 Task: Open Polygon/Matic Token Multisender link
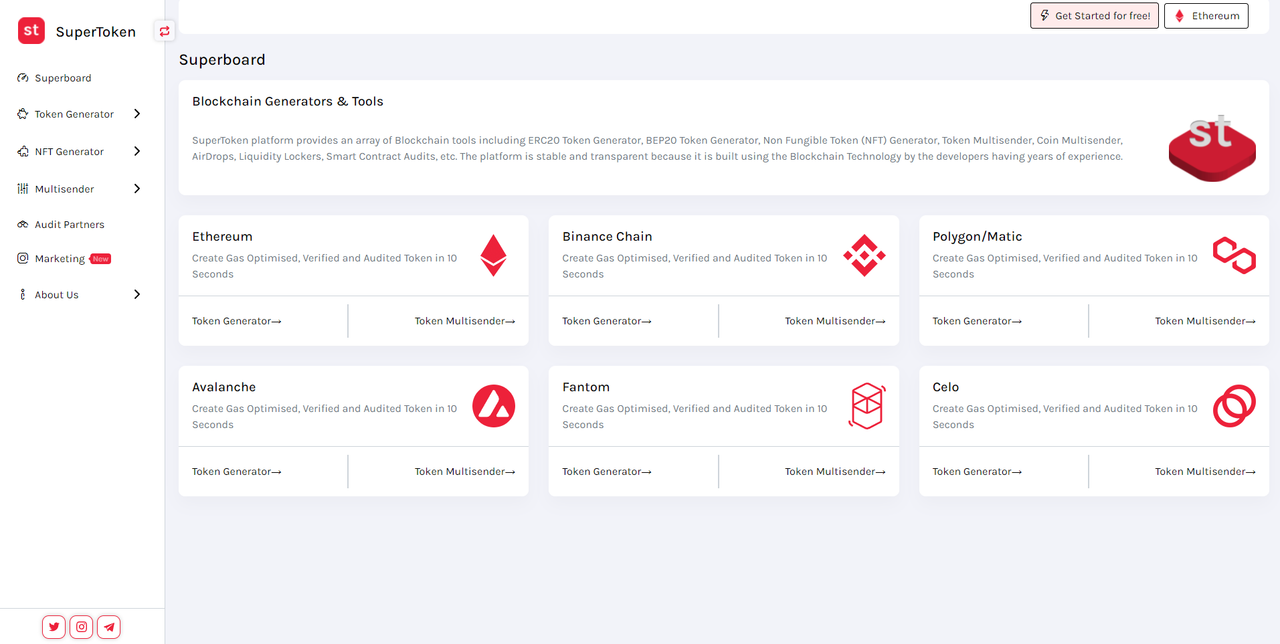[1205, 321]
